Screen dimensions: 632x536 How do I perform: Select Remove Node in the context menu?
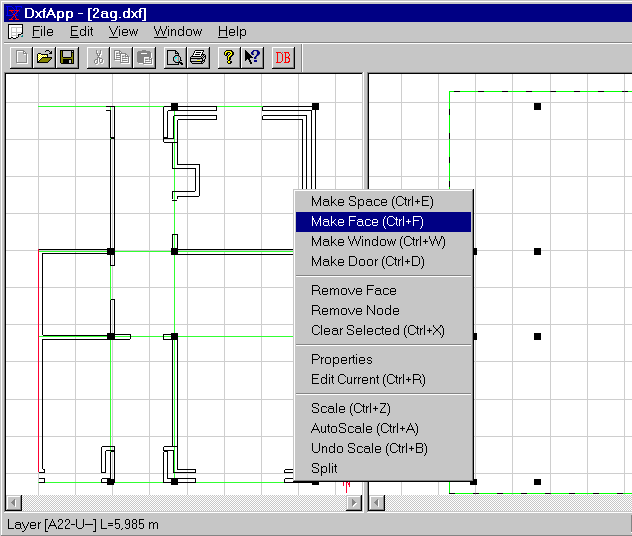tap(383, 310)
